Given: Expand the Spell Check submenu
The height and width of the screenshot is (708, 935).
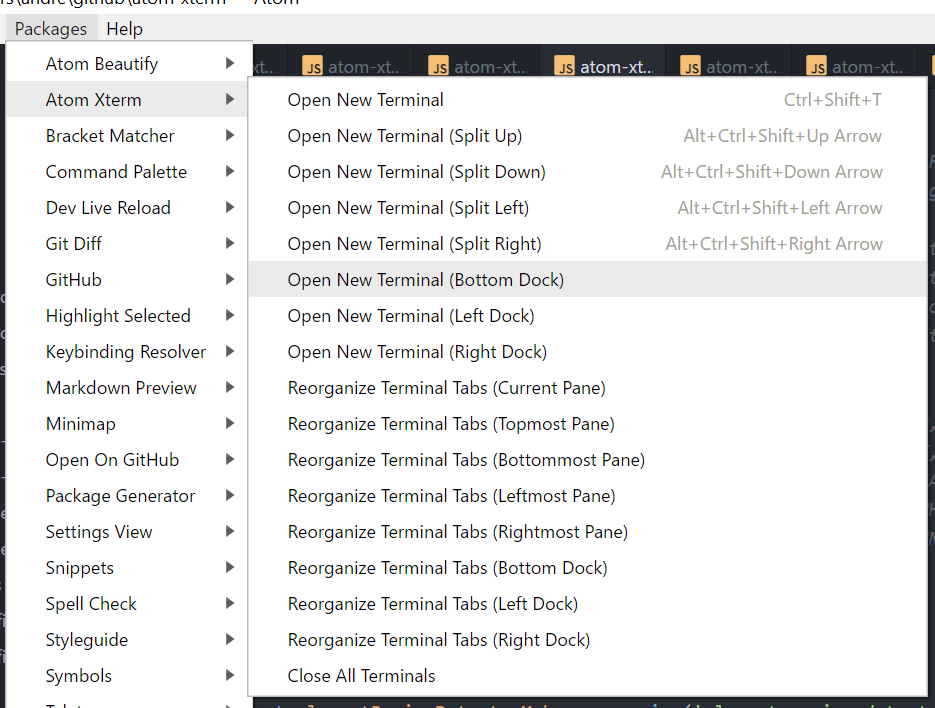Looking at the screenshot, I should point(126,604).
